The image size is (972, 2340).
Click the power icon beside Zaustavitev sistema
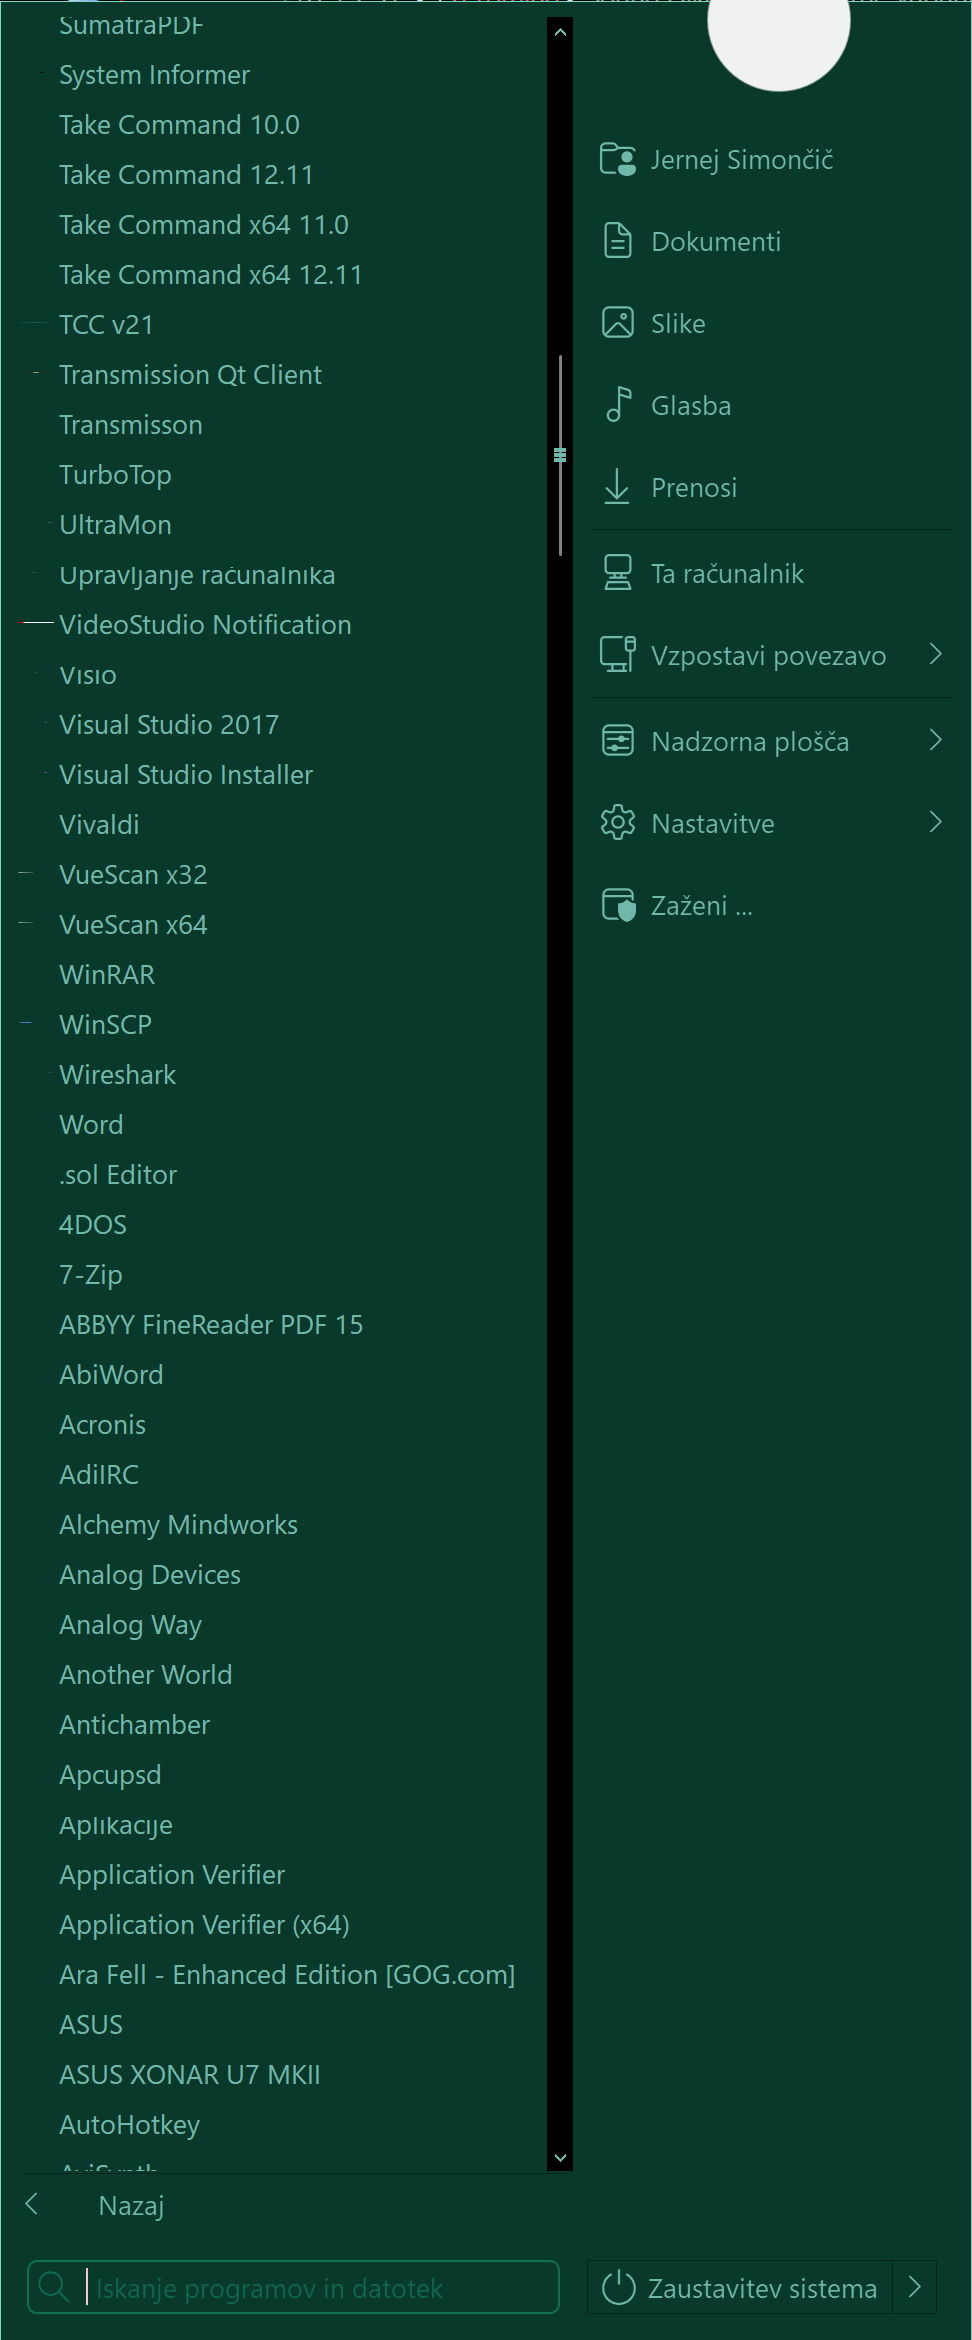click(x=619, y=2287)
